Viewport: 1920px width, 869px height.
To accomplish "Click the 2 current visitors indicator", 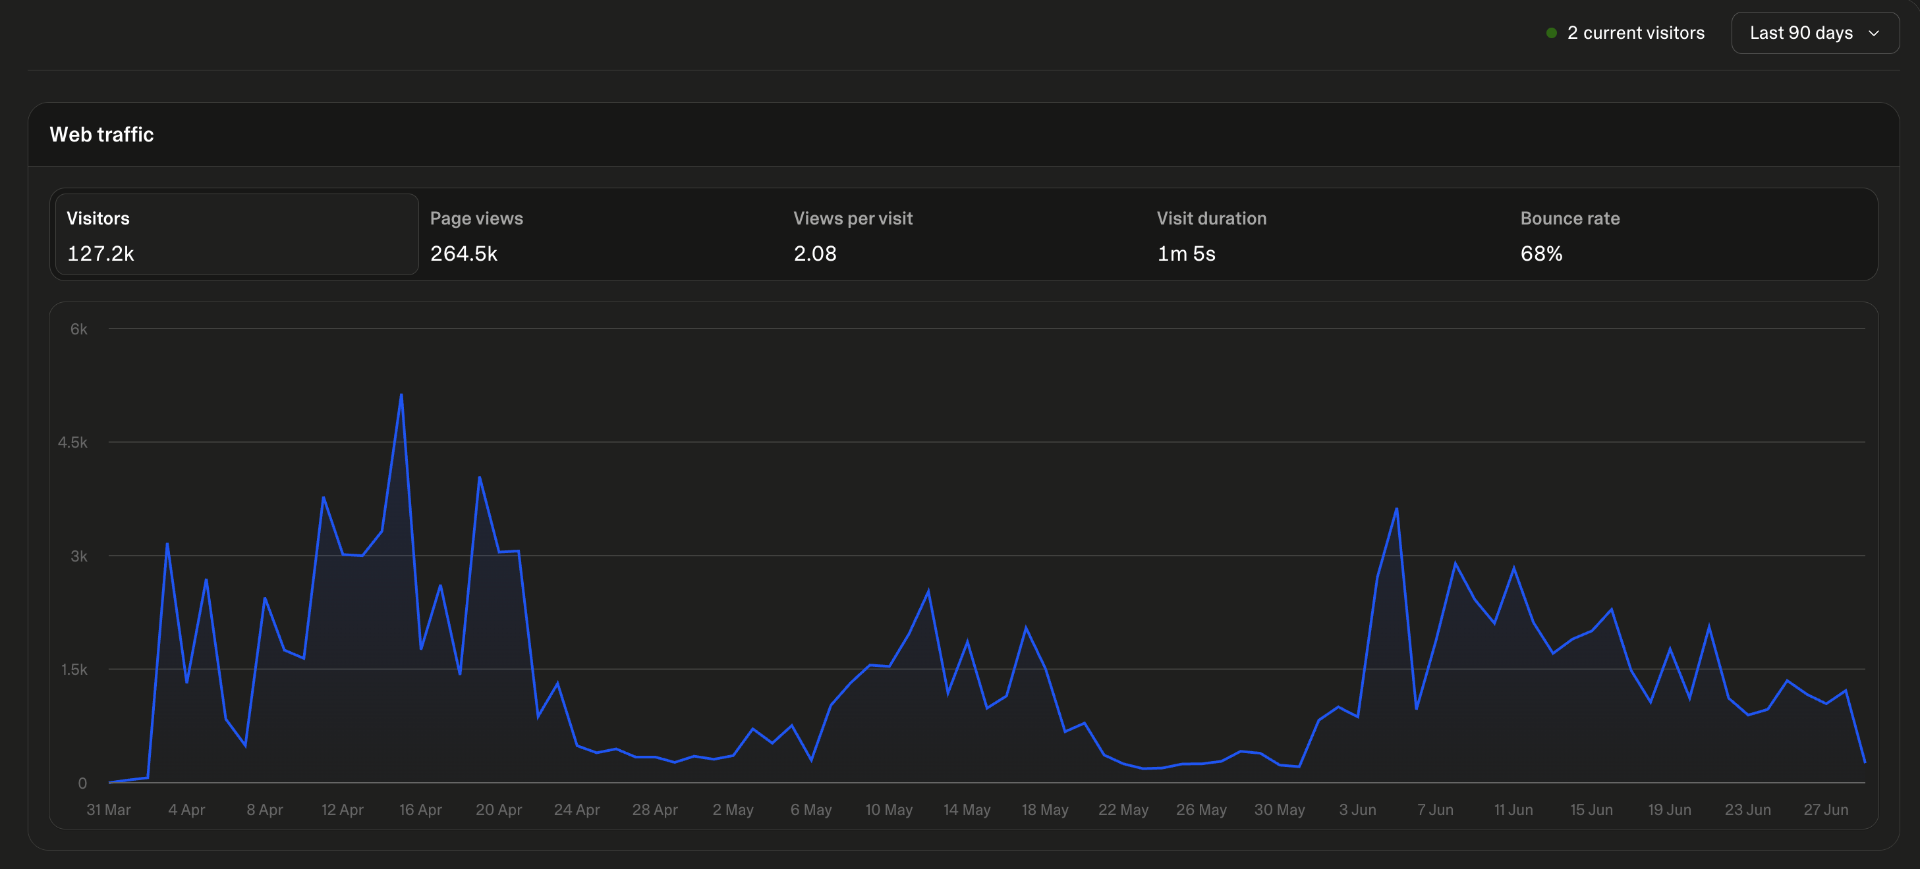I will coord(1625,33).
